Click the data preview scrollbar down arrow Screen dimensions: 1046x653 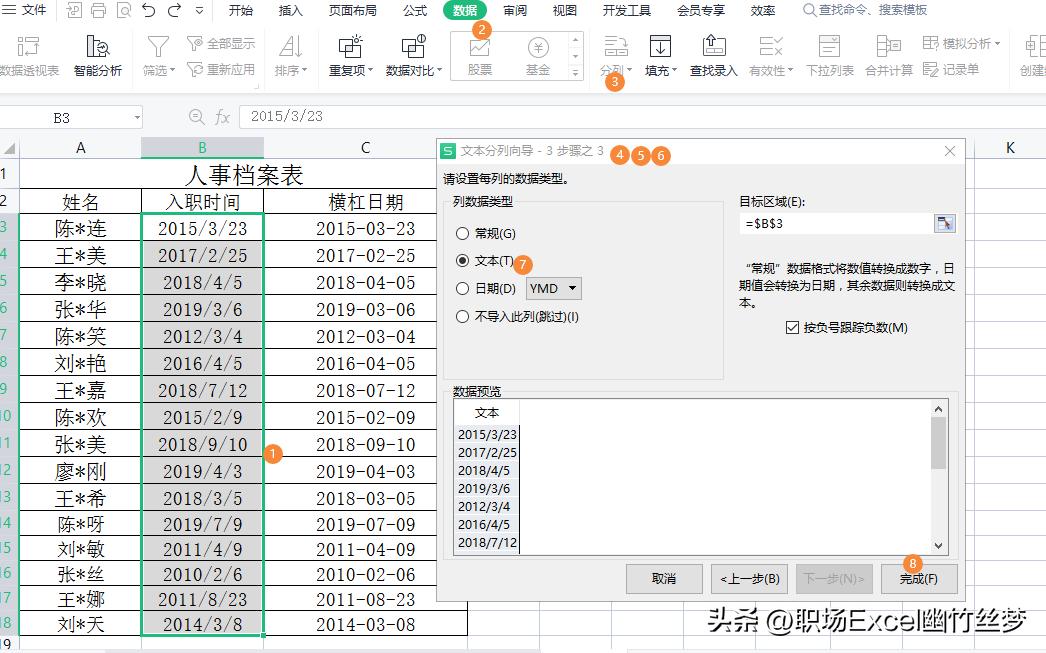[x=937, y=545]
